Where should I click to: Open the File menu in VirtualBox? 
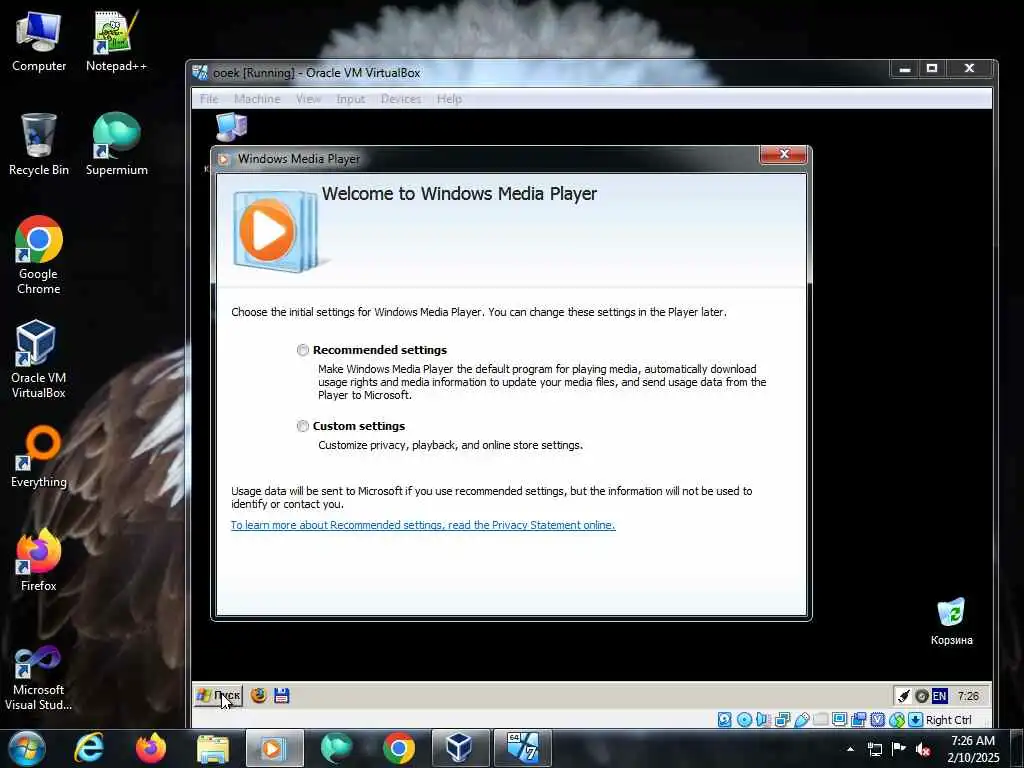(209, 99)
